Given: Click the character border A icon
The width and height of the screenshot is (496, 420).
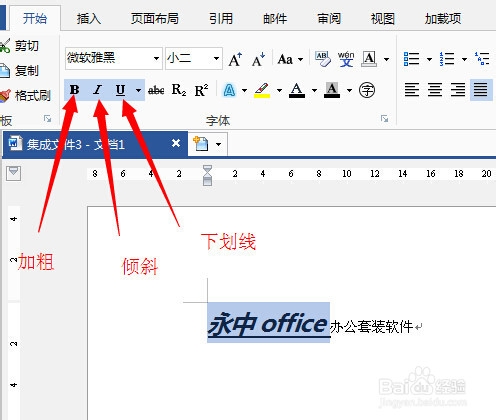Looking at the screenshot, I should 369,59.
